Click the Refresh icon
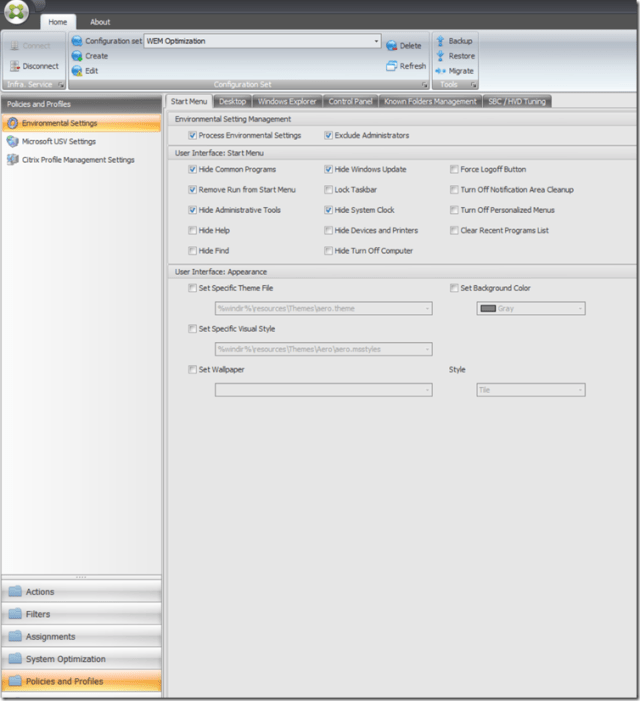The height and width of the screenshot is (701, 640). coord(392,66)
